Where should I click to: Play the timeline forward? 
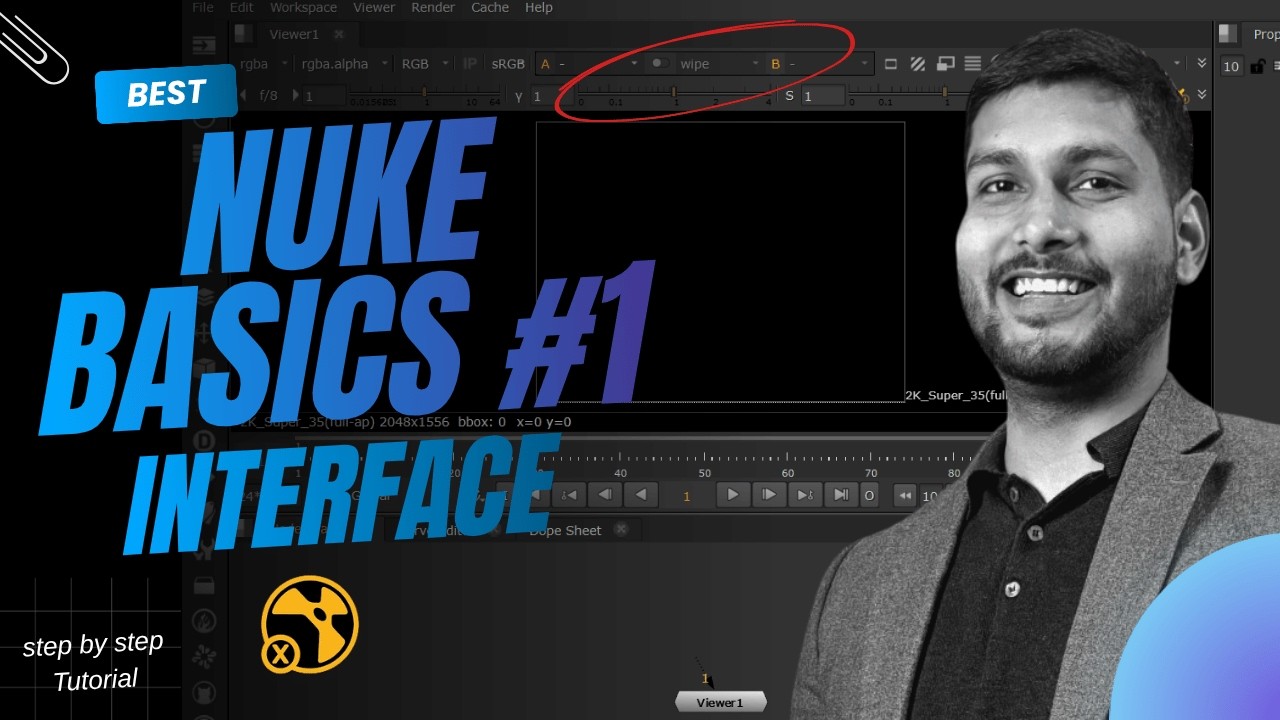[x=733, y=495]
